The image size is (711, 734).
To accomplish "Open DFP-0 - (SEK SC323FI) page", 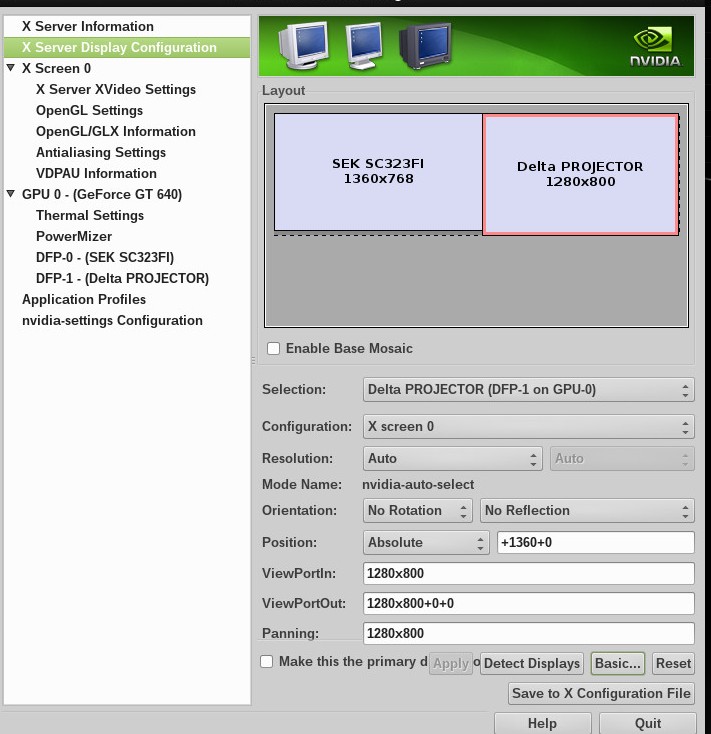I will (105, 257).
